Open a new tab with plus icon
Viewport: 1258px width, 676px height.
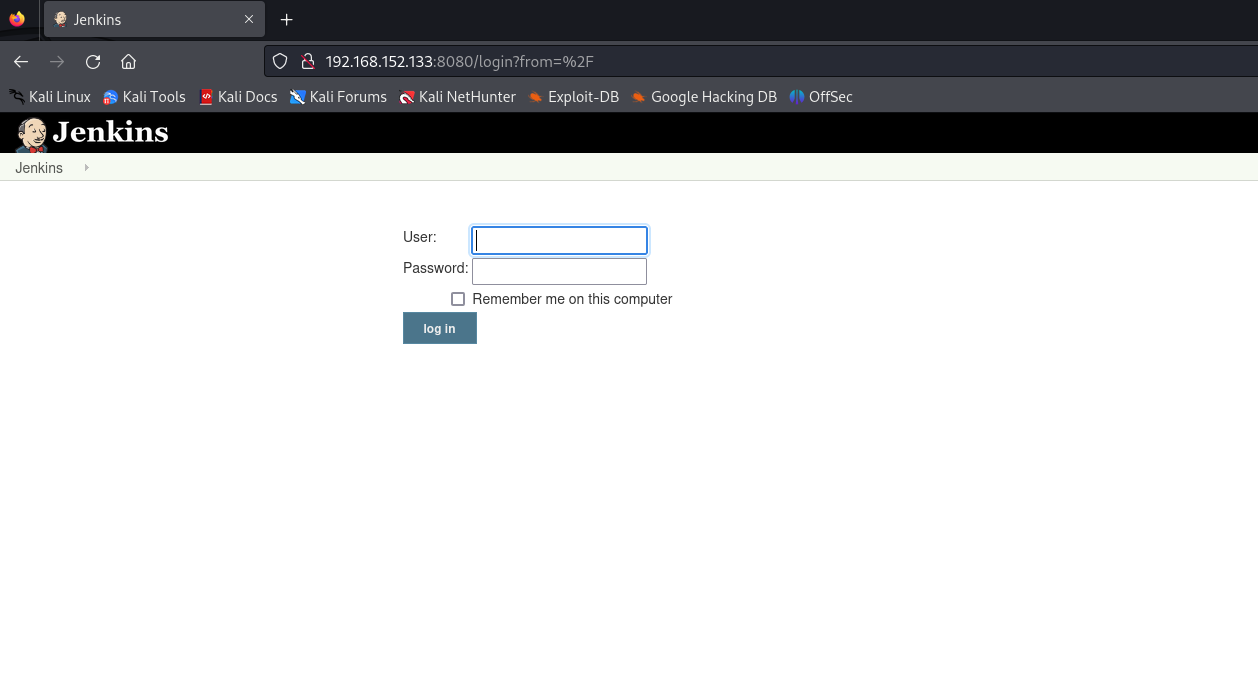point(287,20)
